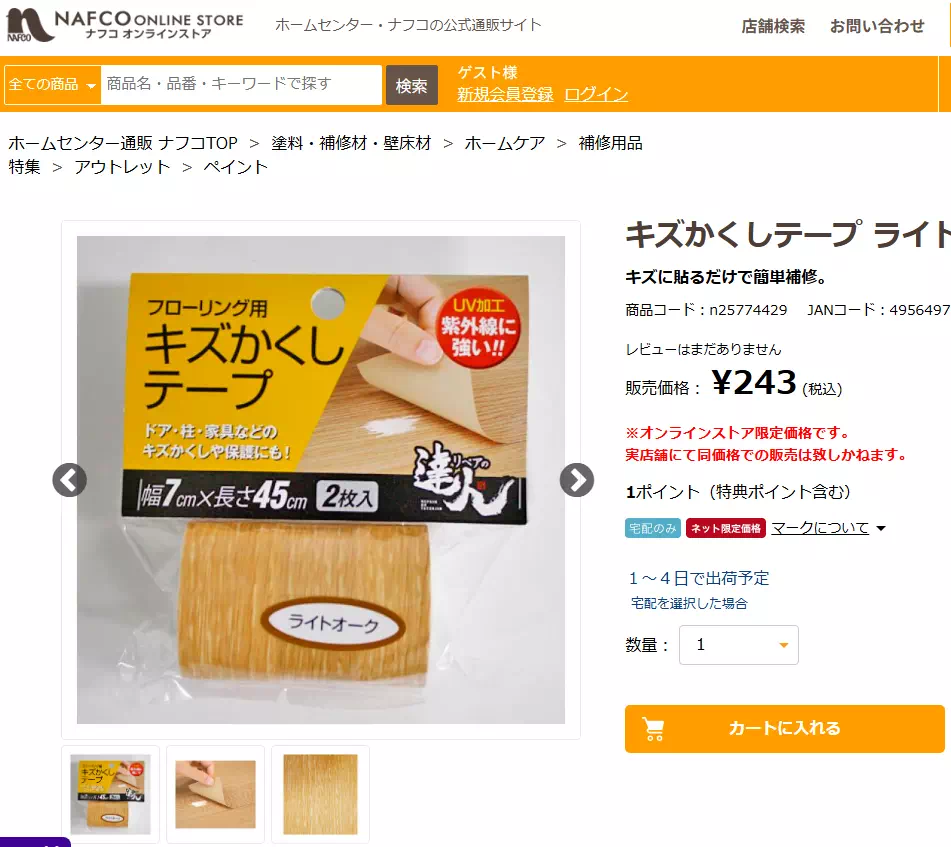Select the tape application thumbnail
This screenshot has height=847, width=951.
215,794
